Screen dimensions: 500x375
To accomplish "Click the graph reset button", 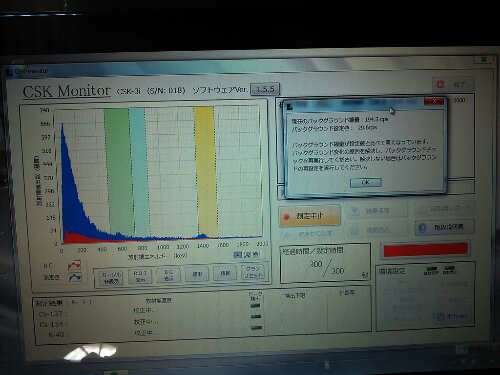I will tap(253, 272).
